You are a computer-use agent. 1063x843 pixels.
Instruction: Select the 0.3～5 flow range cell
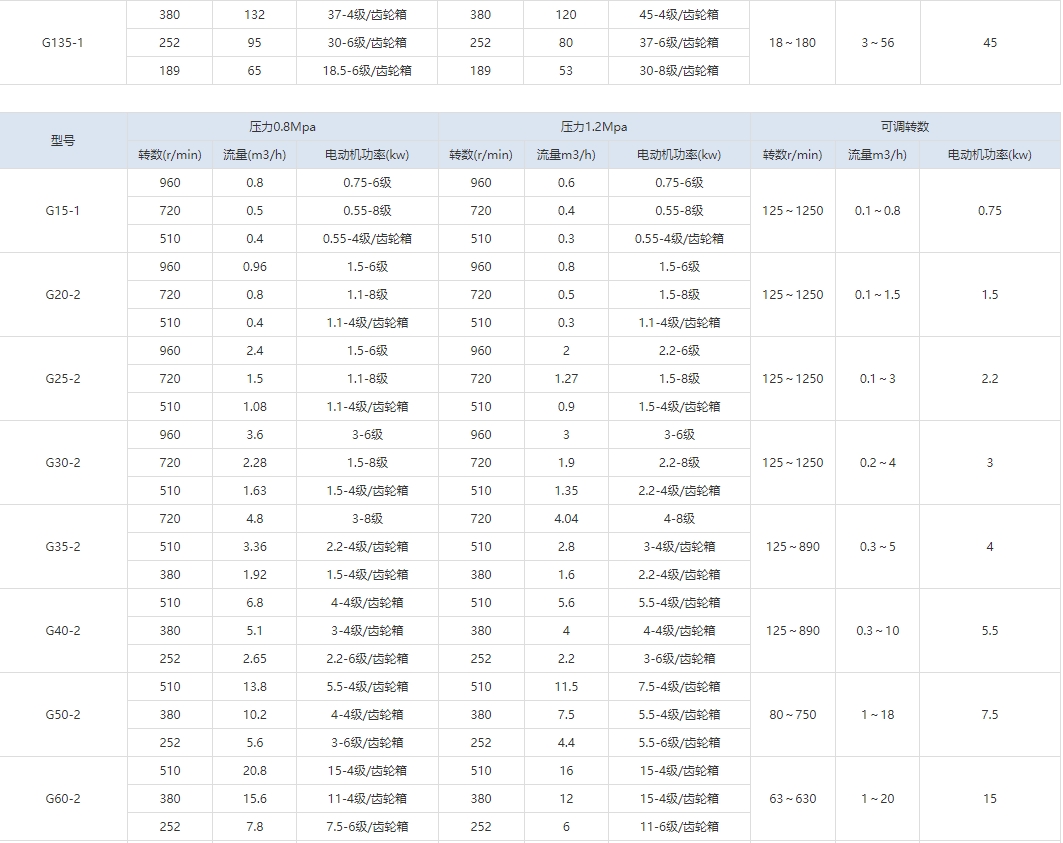point(878,547)
